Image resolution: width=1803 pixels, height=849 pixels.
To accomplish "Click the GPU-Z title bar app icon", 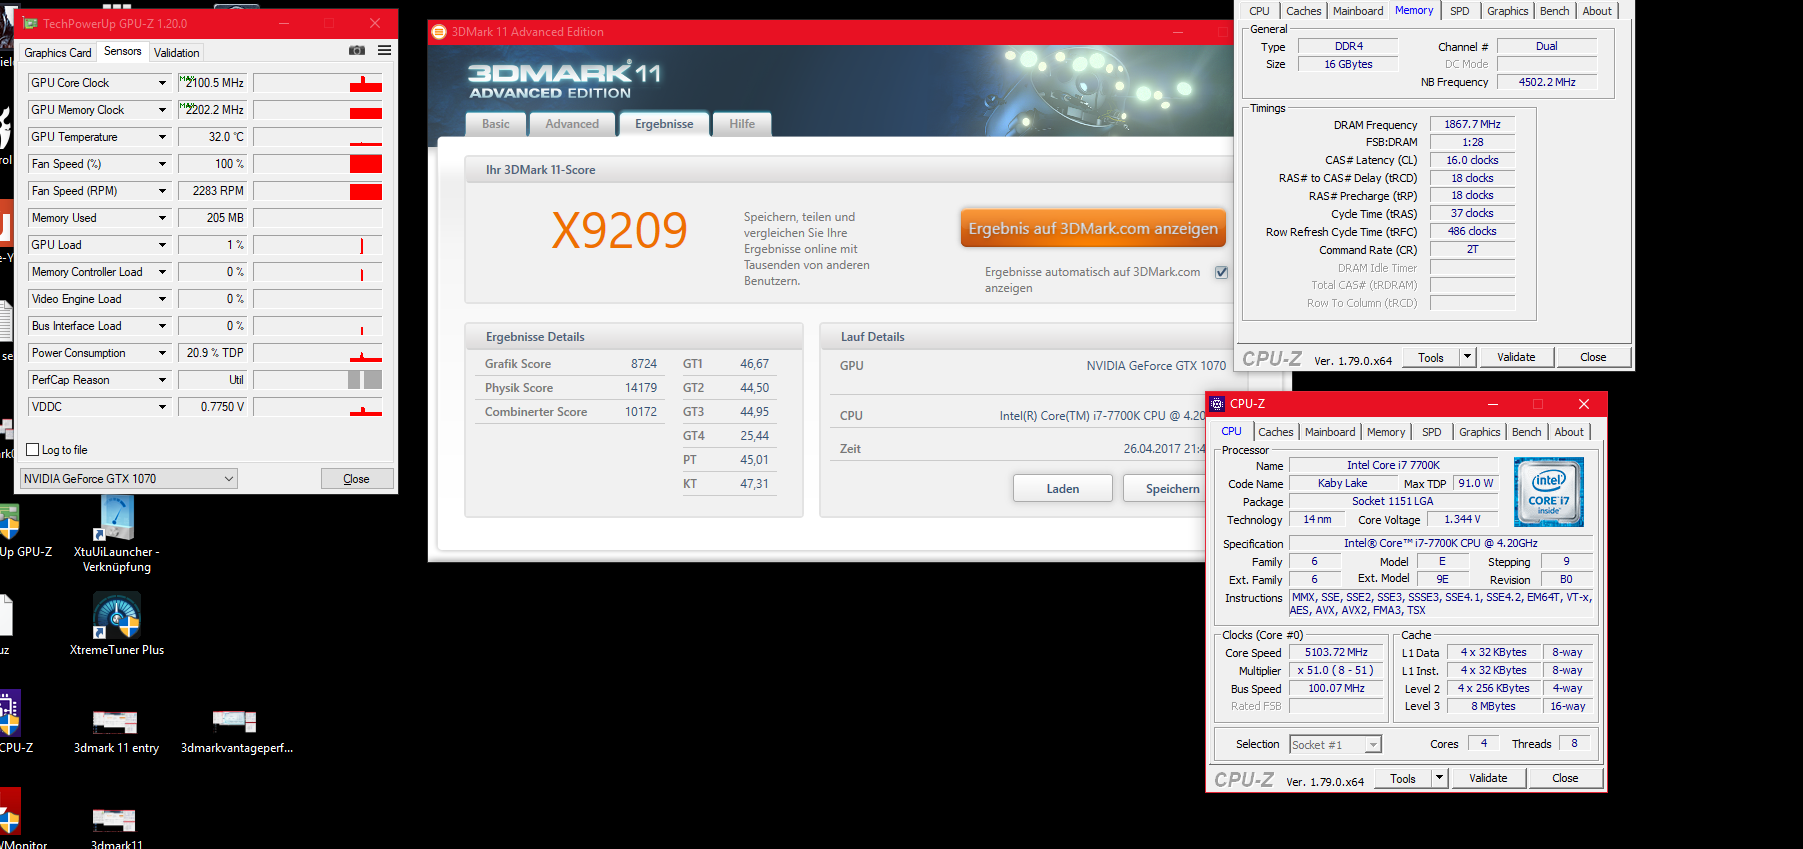I will coord(30,23).
